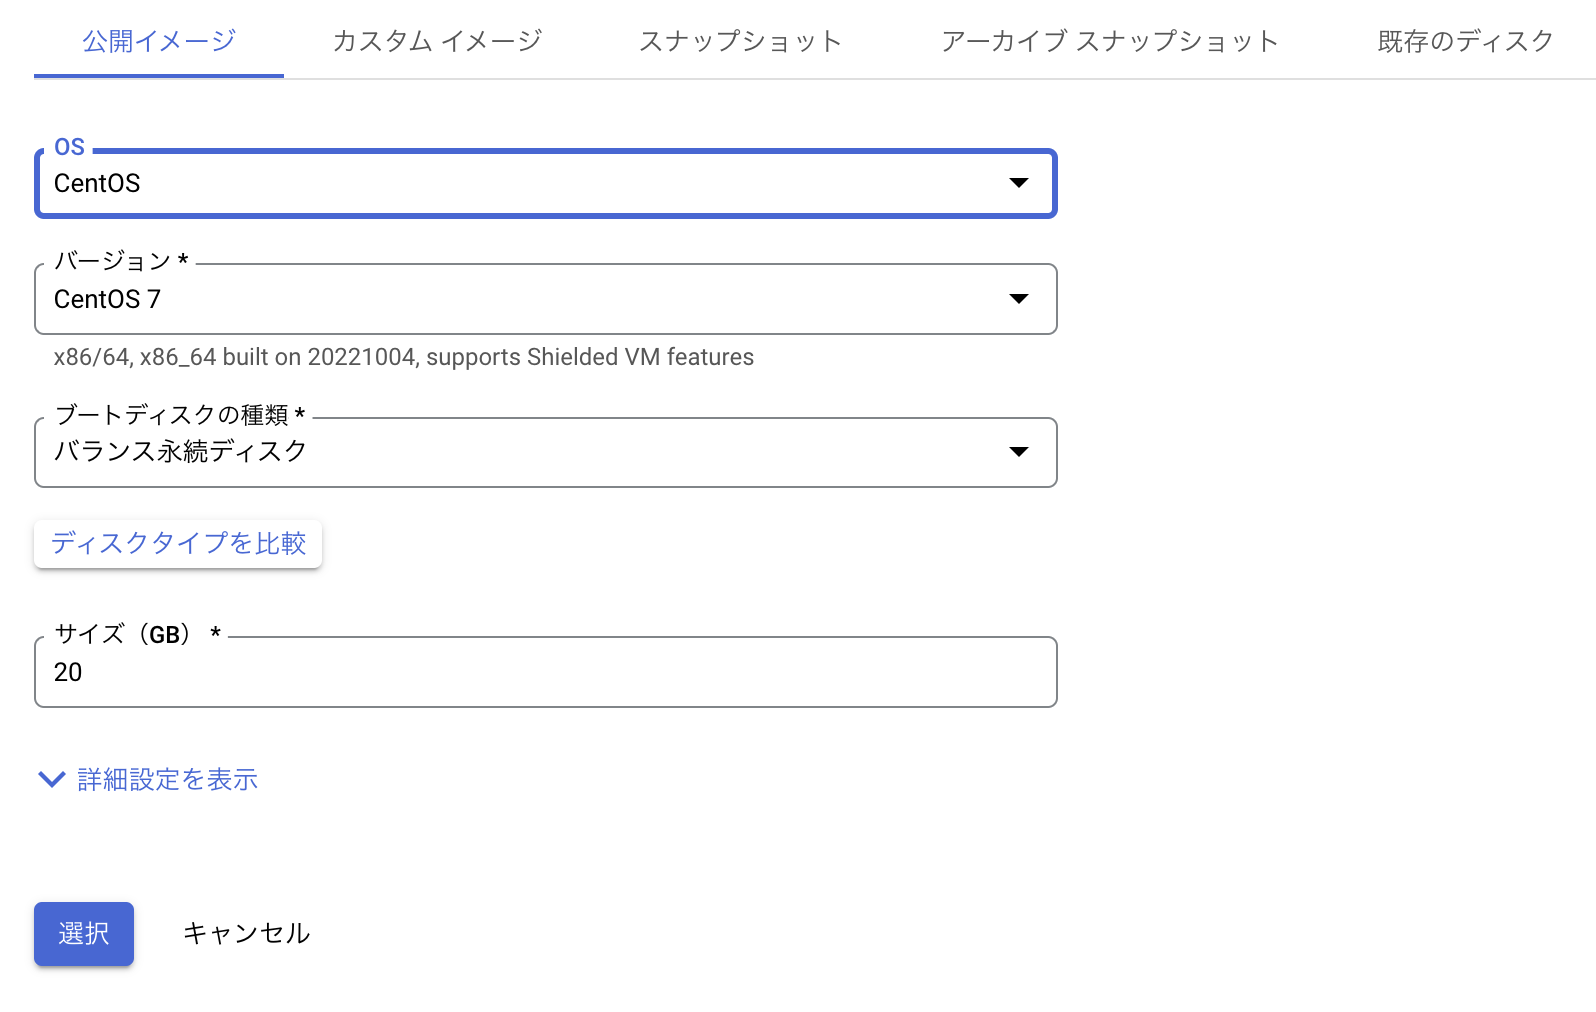Click the バージョン dropdown arrow

1019,298
